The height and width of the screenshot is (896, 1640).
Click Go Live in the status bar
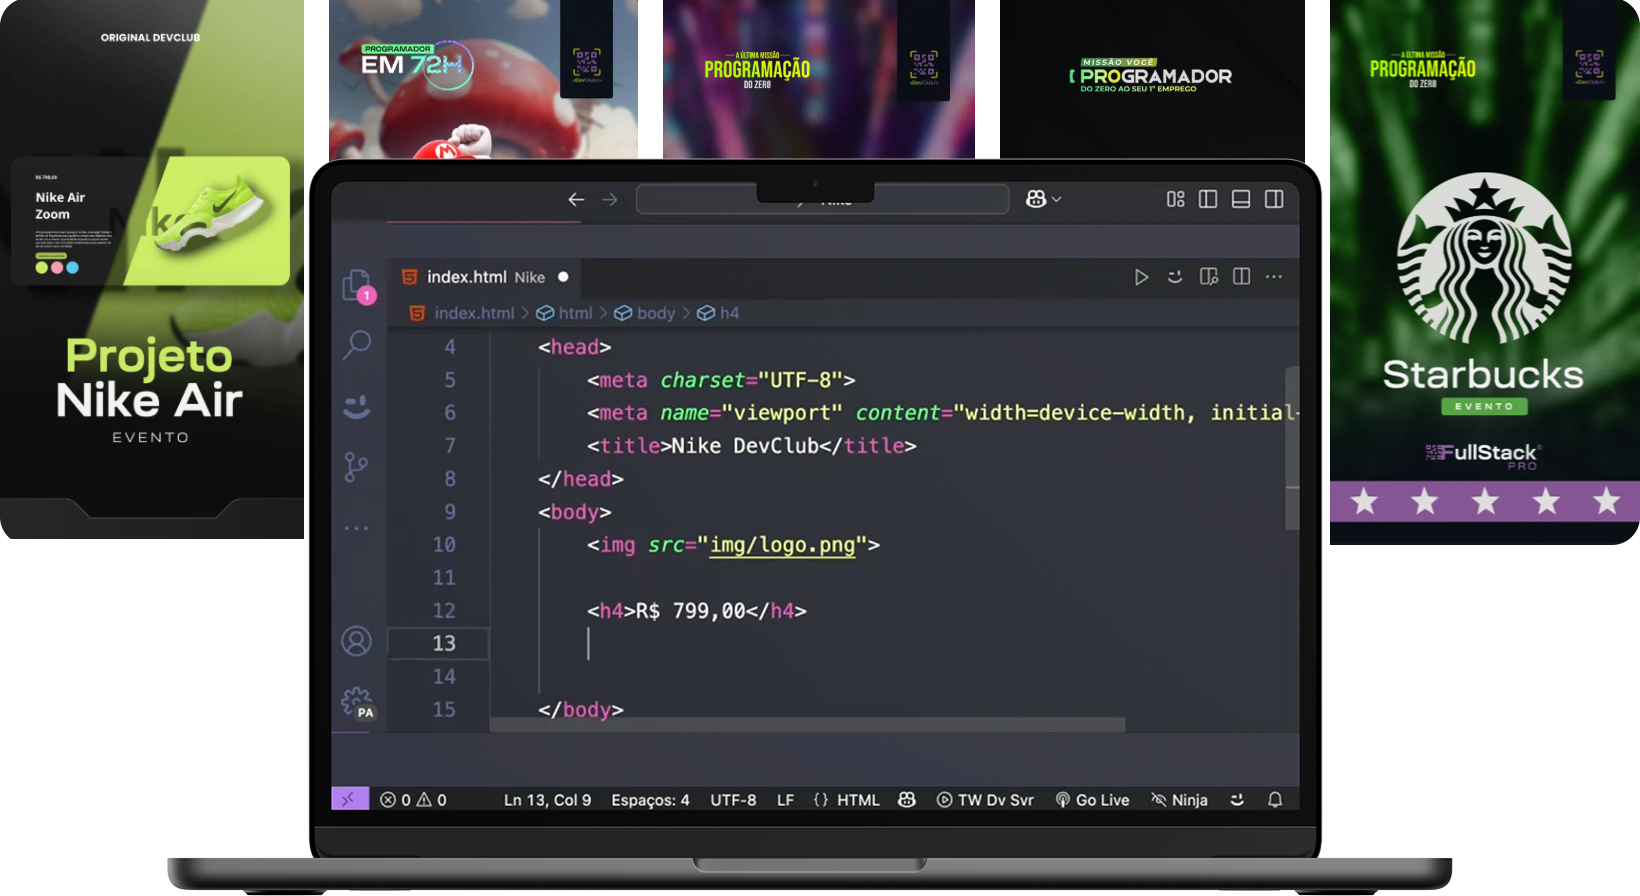point(1092,800)
